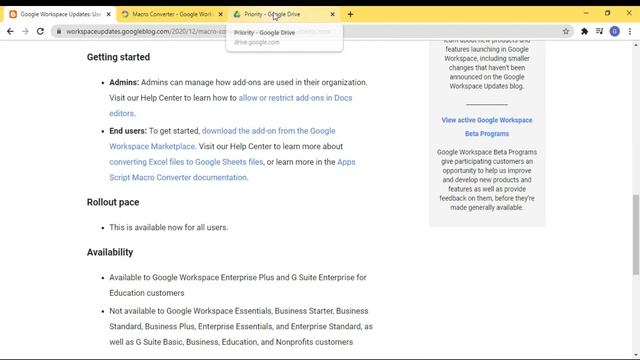
Task: Open 'allow or restrict add-ons in Docs' link
Action: (x=295, y=98)
